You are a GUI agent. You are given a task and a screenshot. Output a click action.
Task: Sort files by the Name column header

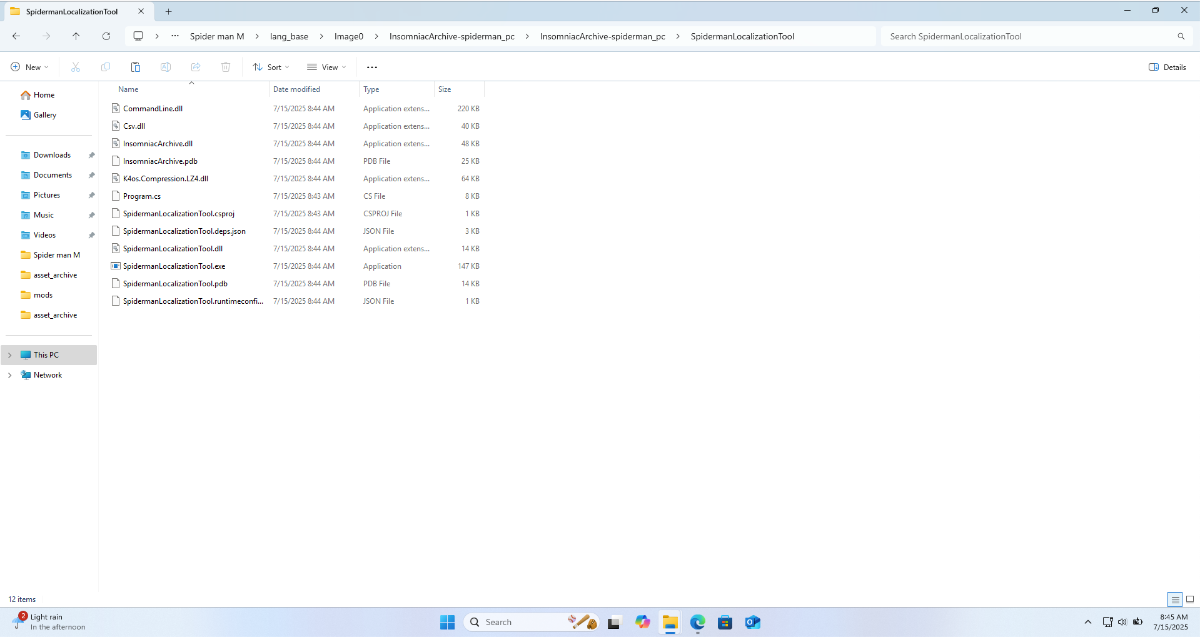128,89
